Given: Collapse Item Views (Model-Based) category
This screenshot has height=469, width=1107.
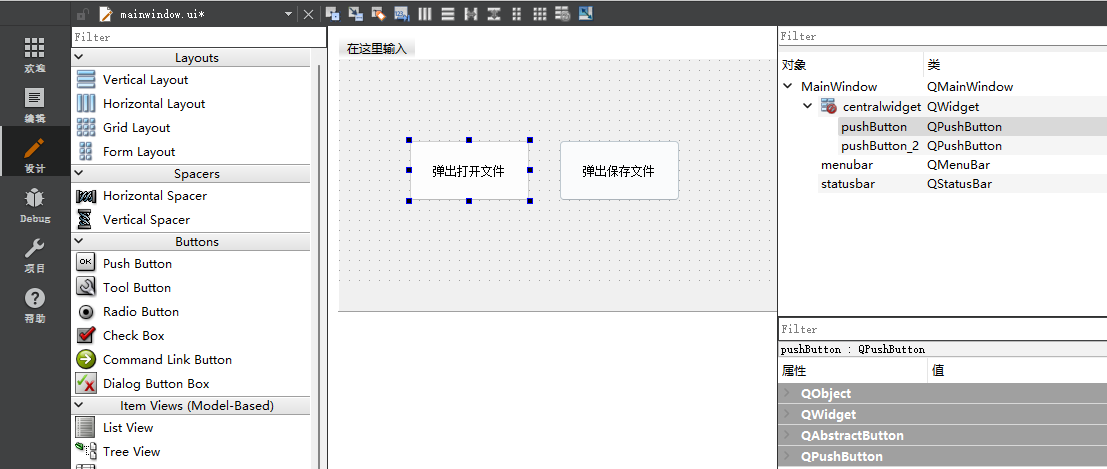Looking at the screenshot, I should pos(79,405).
